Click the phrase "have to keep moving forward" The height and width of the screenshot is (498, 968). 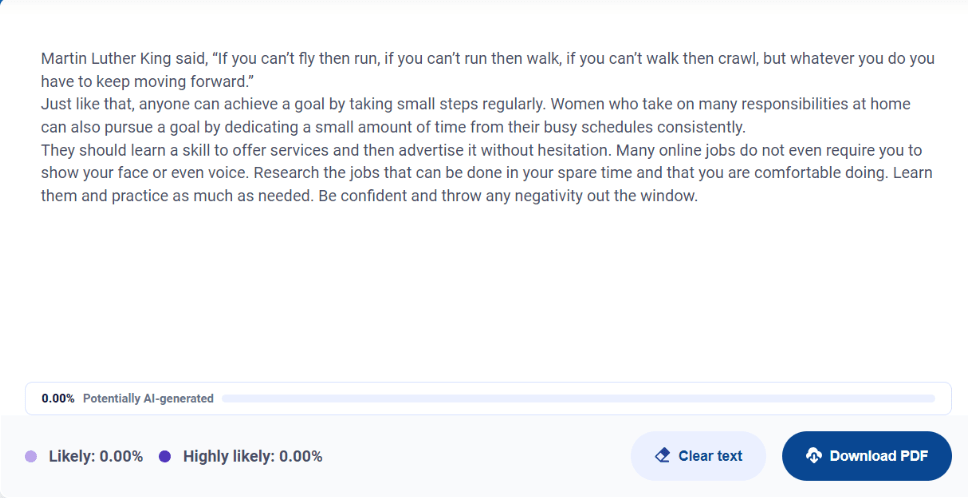143,82
